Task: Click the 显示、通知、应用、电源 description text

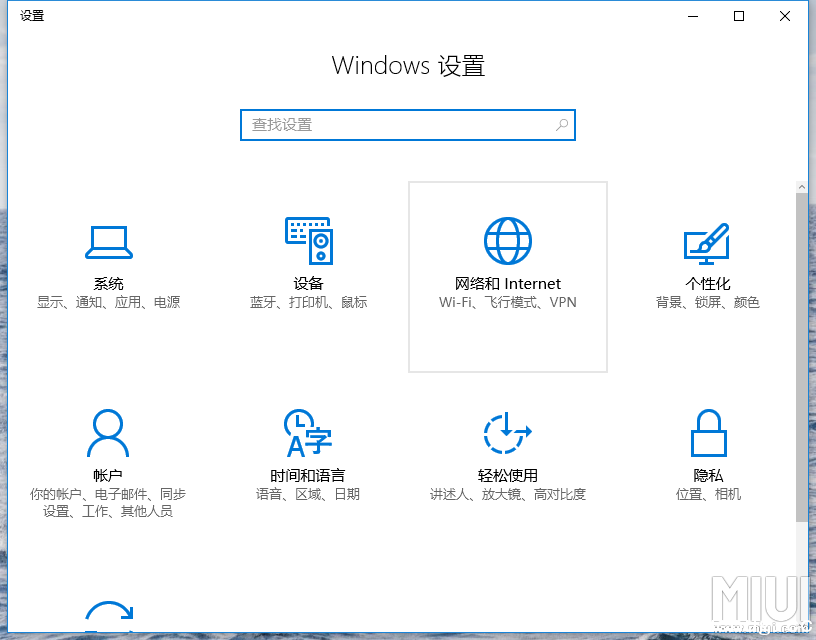Action: pyautogui.click(x=108, y=302)
